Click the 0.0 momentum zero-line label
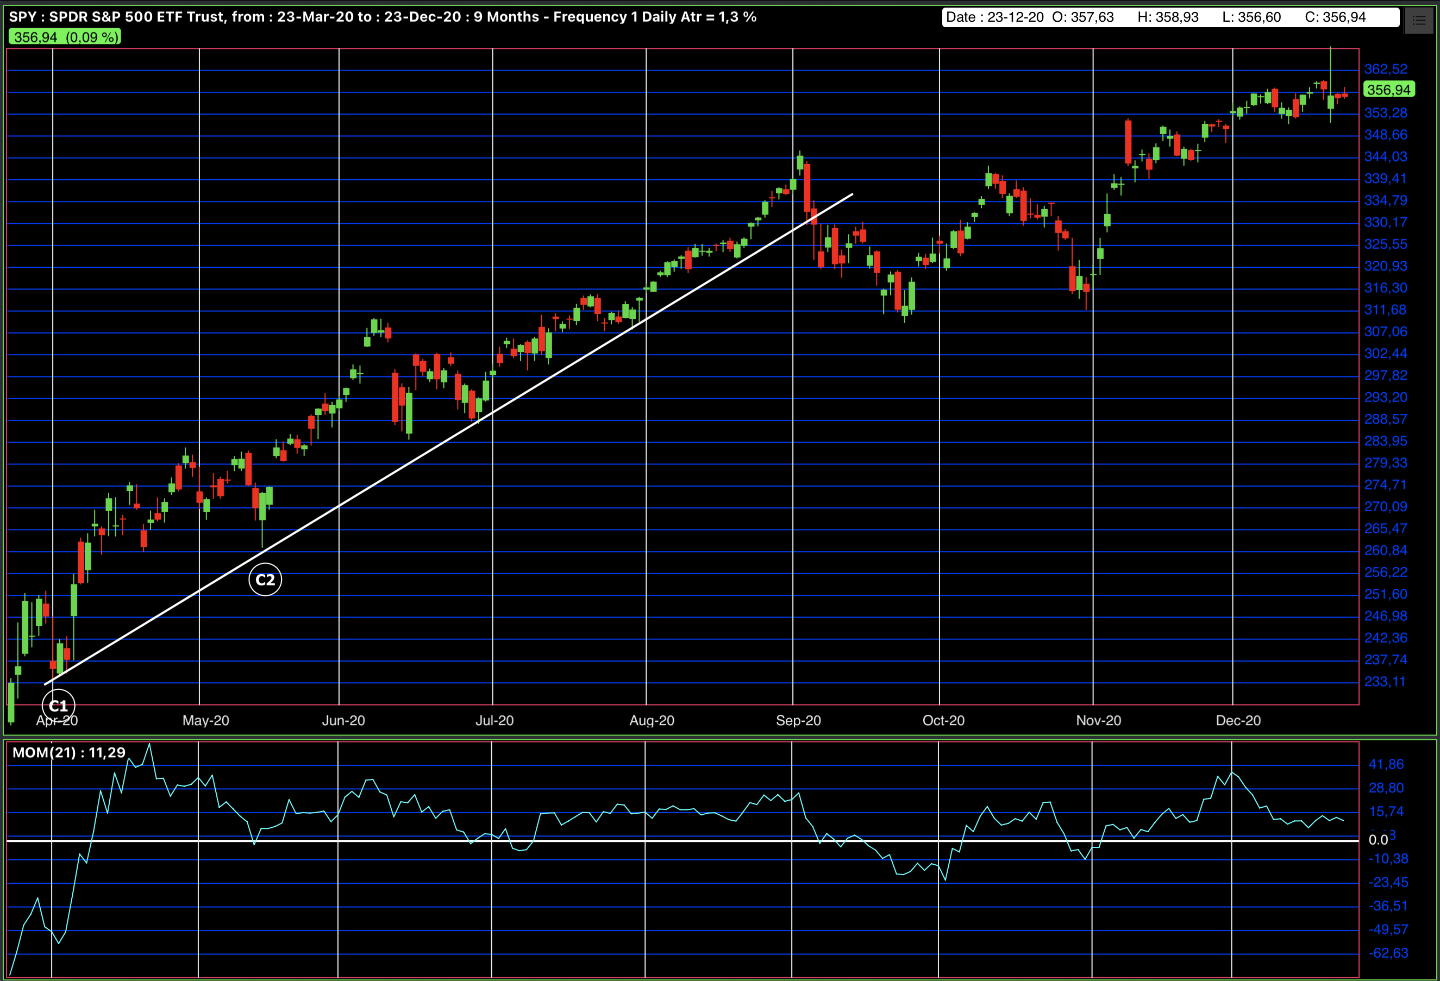The image size is (1440, 981). (1379, 840)
